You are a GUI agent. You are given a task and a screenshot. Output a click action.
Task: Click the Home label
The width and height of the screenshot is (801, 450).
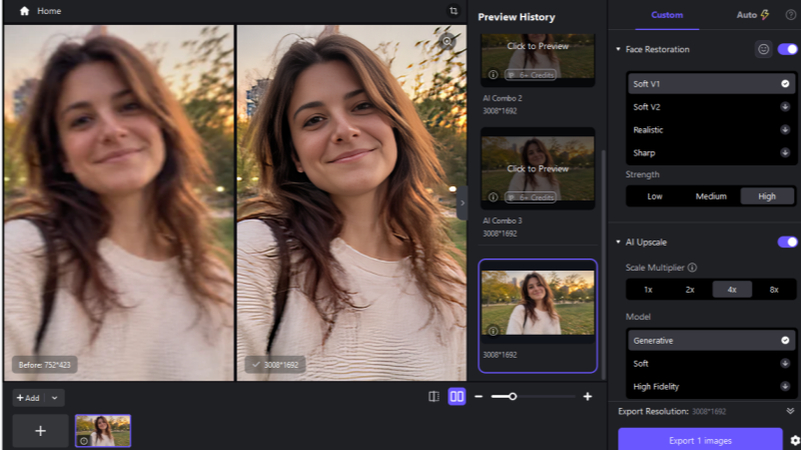[49, 11]
